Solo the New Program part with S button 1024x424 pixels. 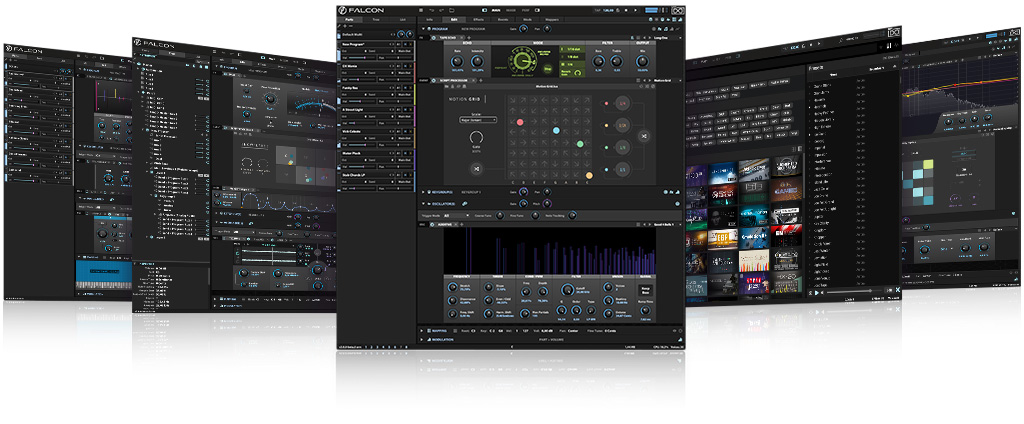(x=411, y=44)
